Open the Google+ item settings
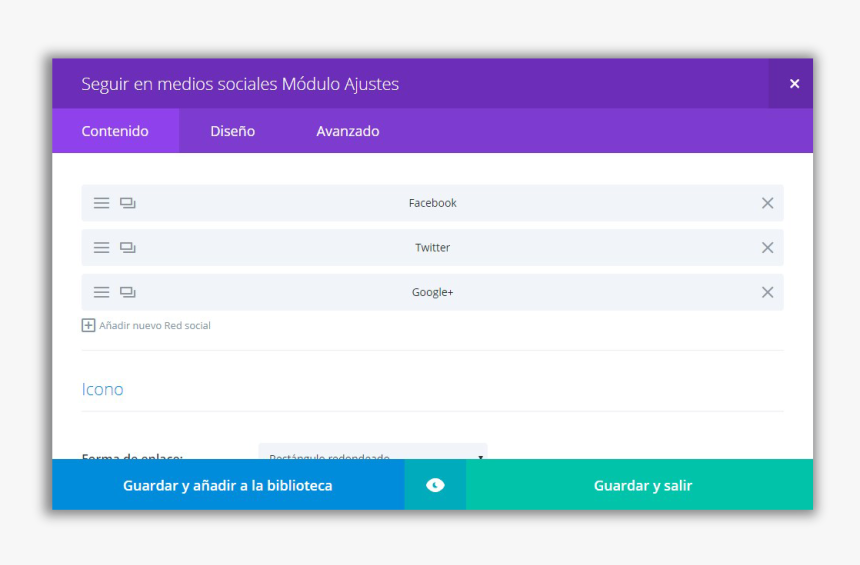860x565 pixels. click(x=432, y=292)
